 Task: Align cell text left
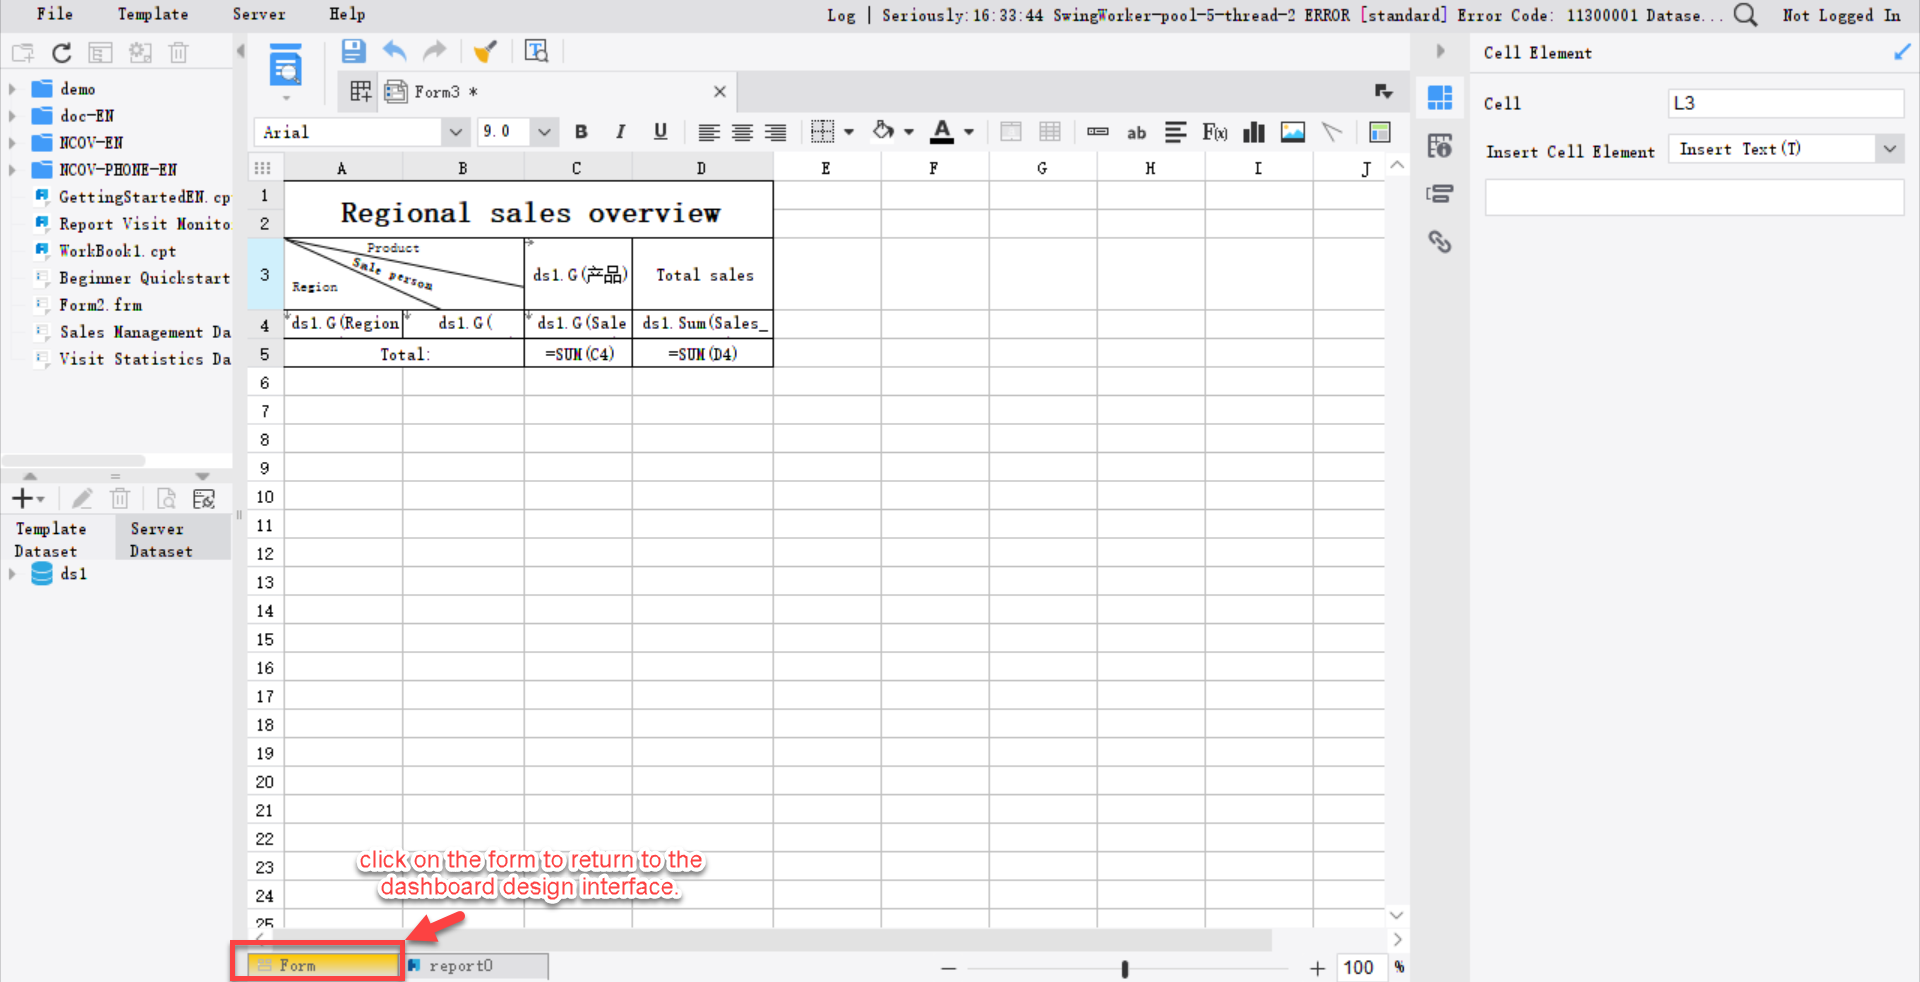point(708,132)
